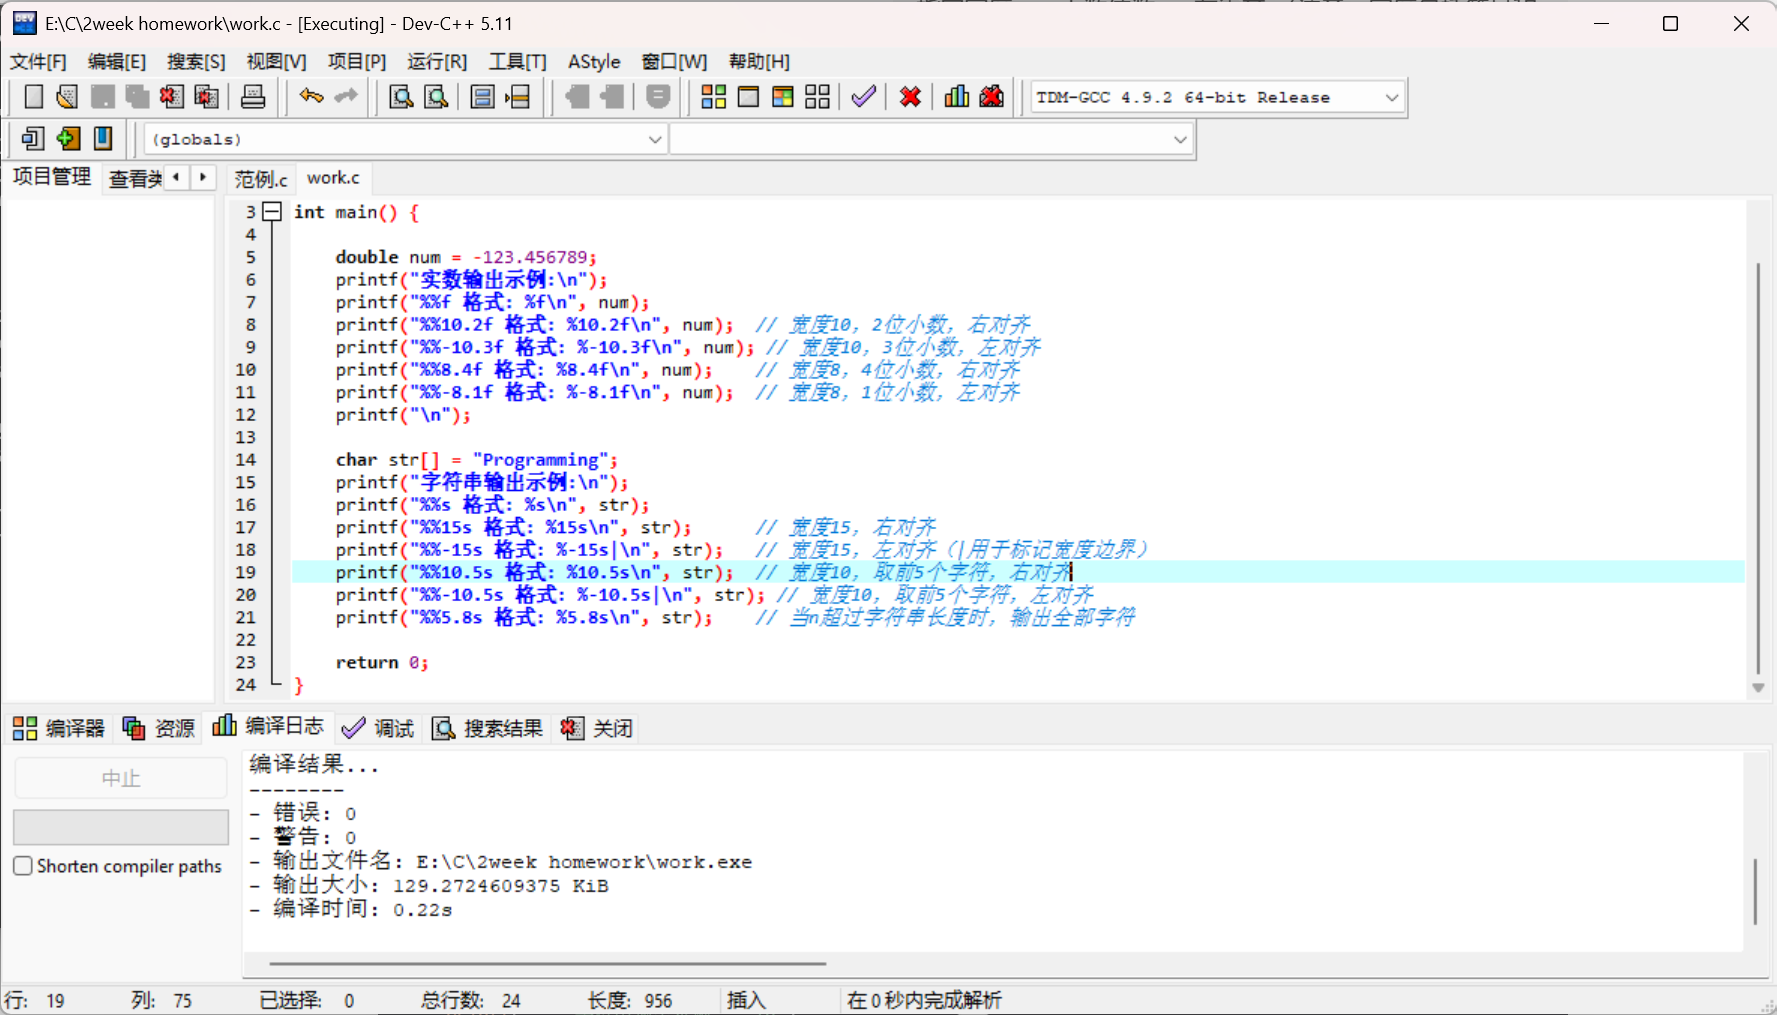Select the work.c editor tab
Viewport: 1777px width, 1015px height.
tap(333, 178)
